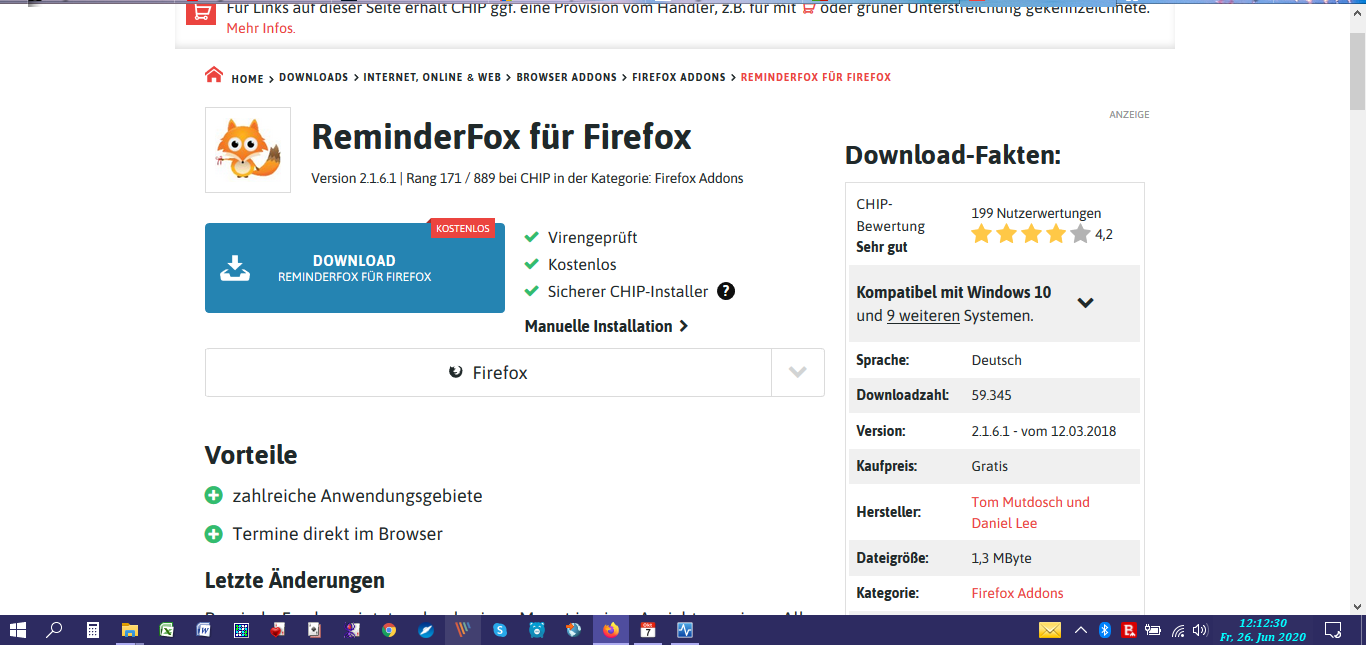This screenshot has height=645, width=1366.
Task: Click the ANZEIGE label
Action: 1129,115
